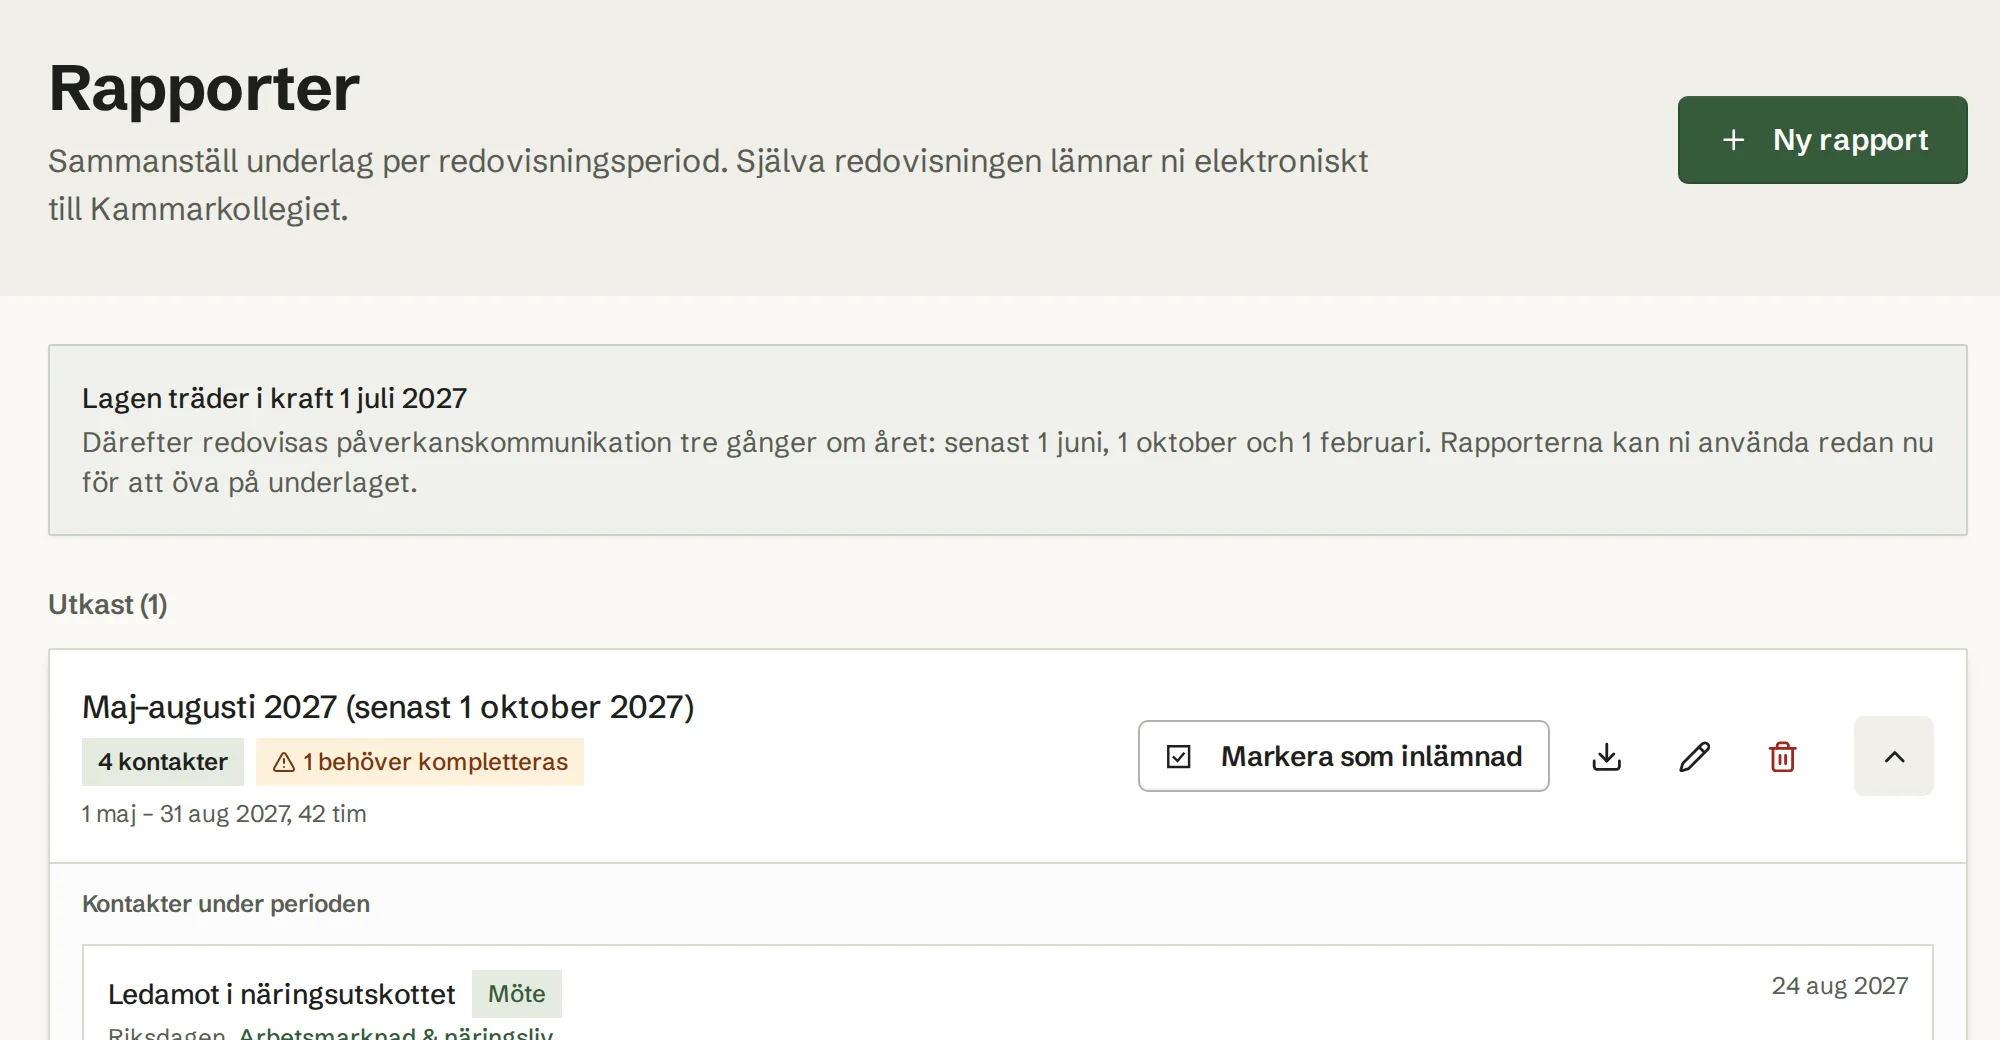Click the '1 maj – 31 aug 2027, 42 tim' summary

tap(224, 814)
